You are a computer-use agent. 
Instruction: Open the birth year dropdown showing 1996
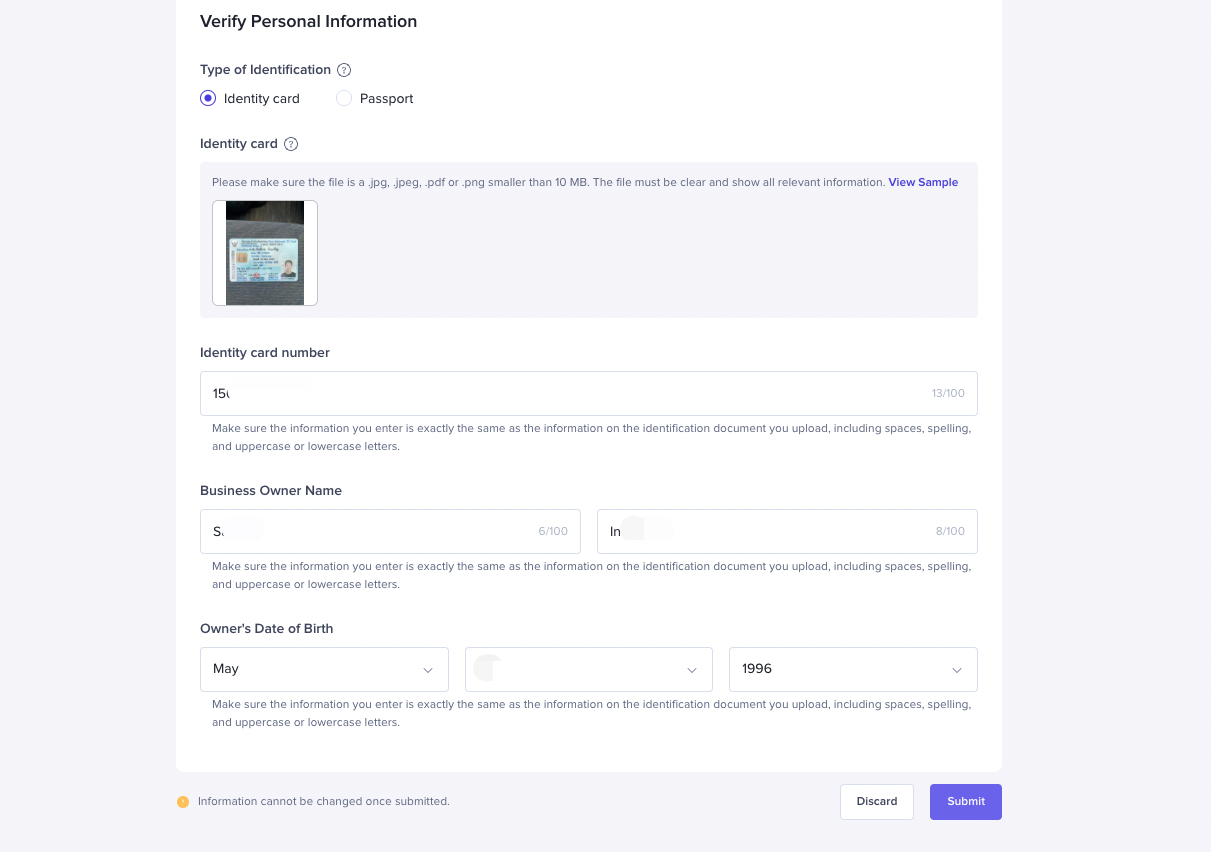pyautogui.click(x=852, y=669)
